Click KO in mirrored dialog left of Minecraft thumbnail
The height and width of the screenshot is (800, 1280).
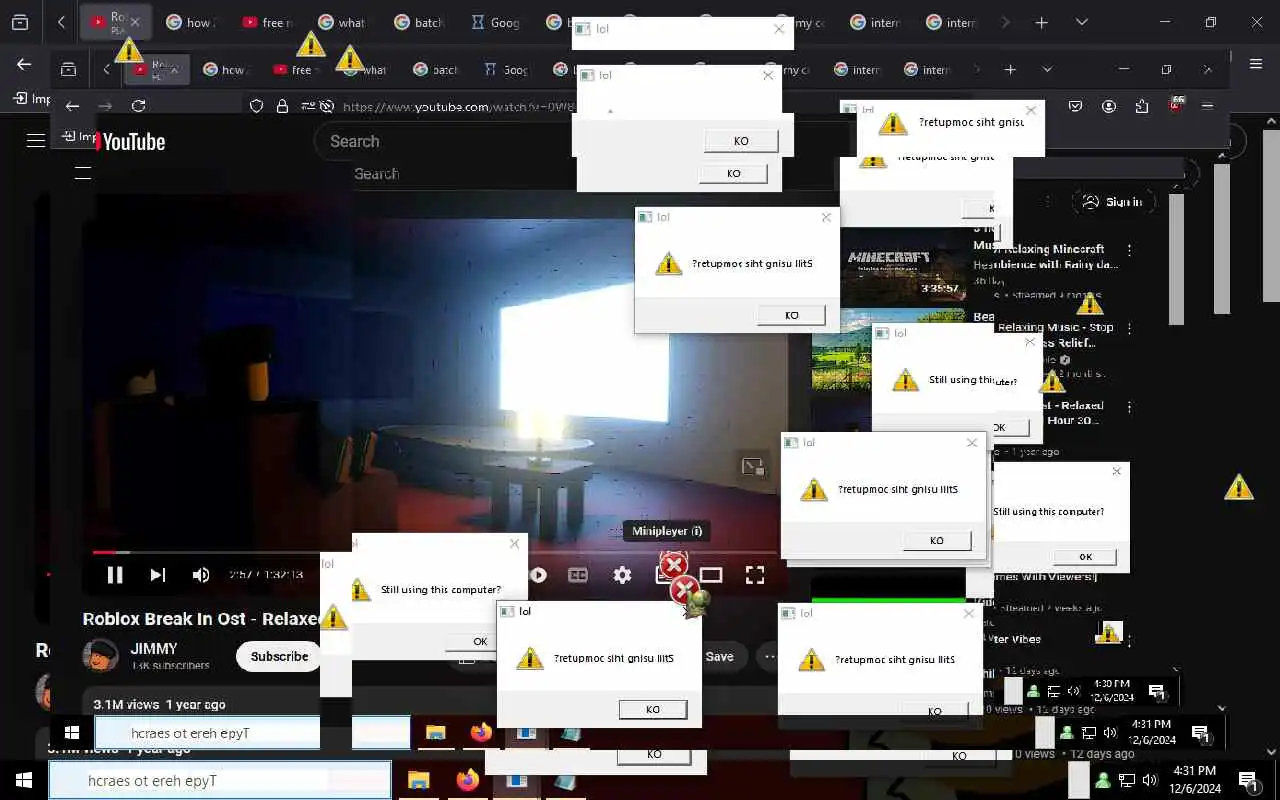coord(791,315)
